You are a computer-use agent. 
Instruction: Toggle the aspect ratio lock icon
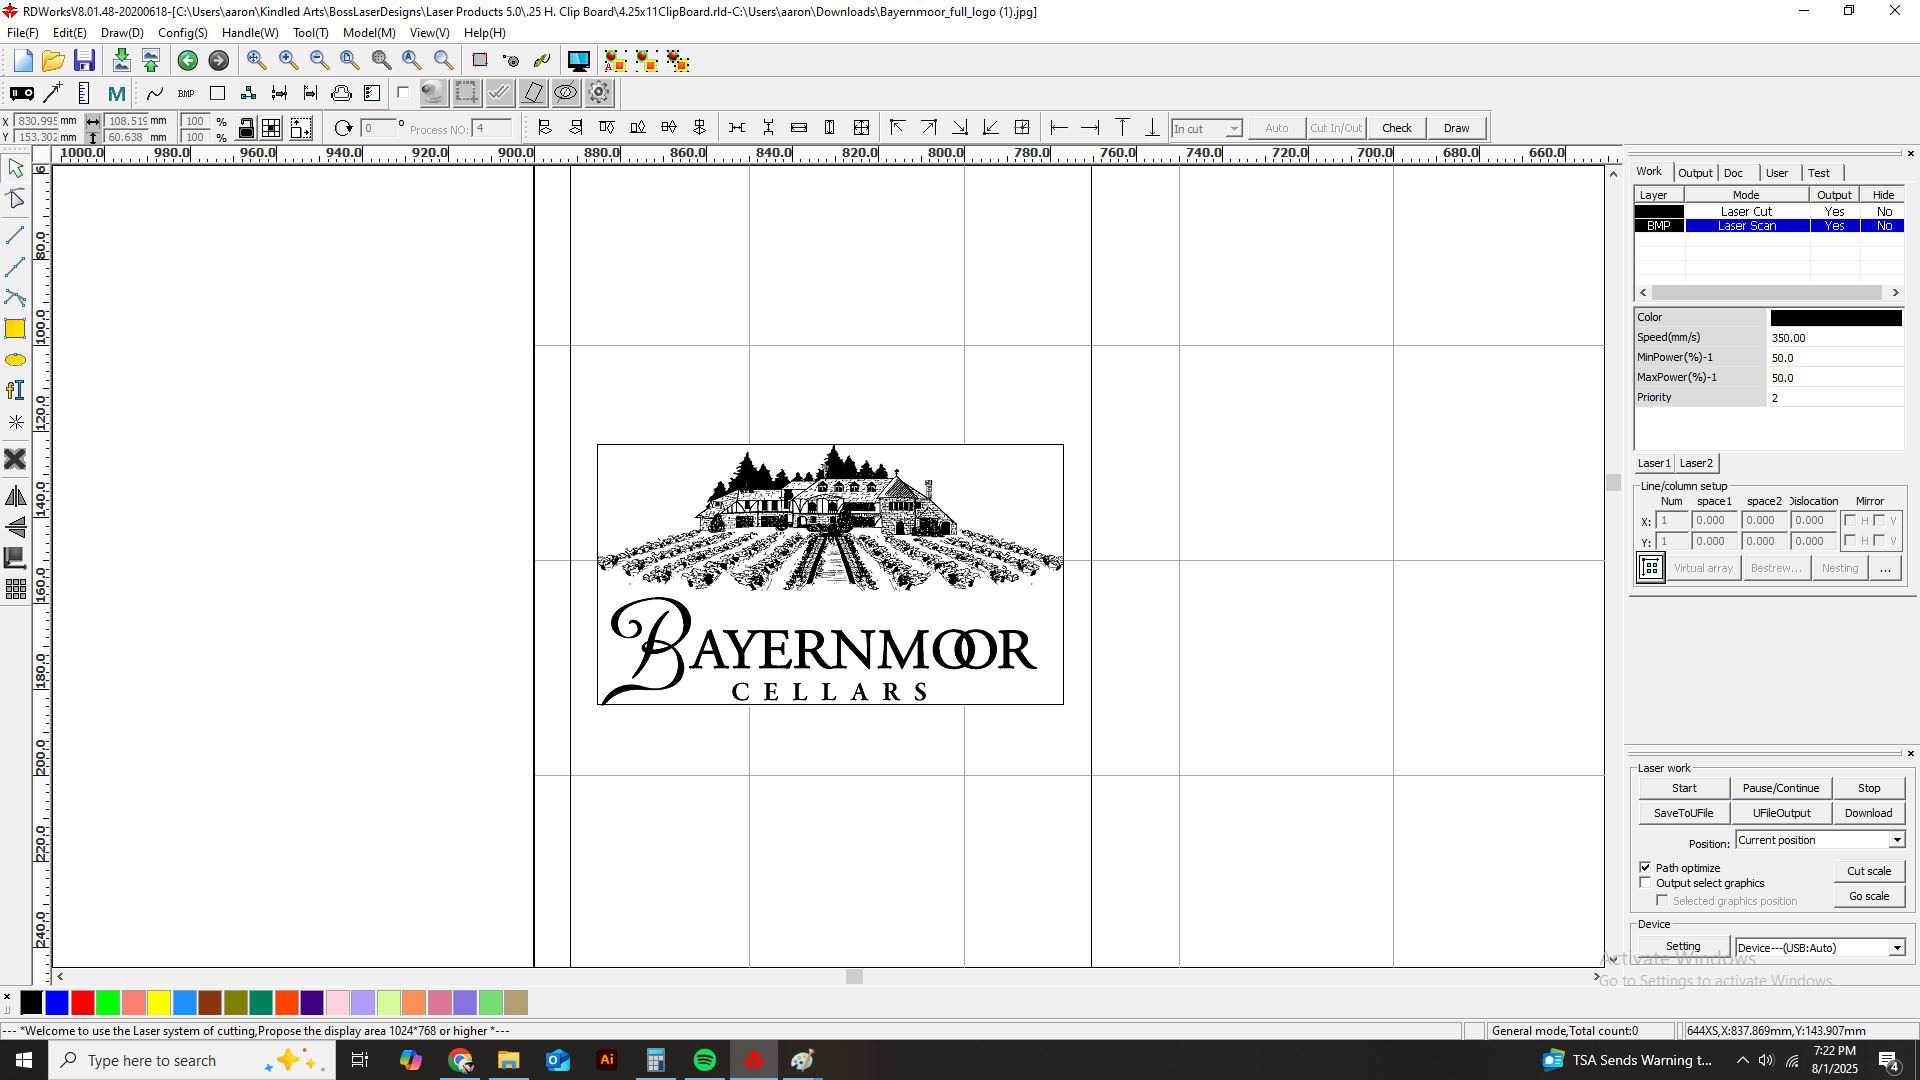246,128
